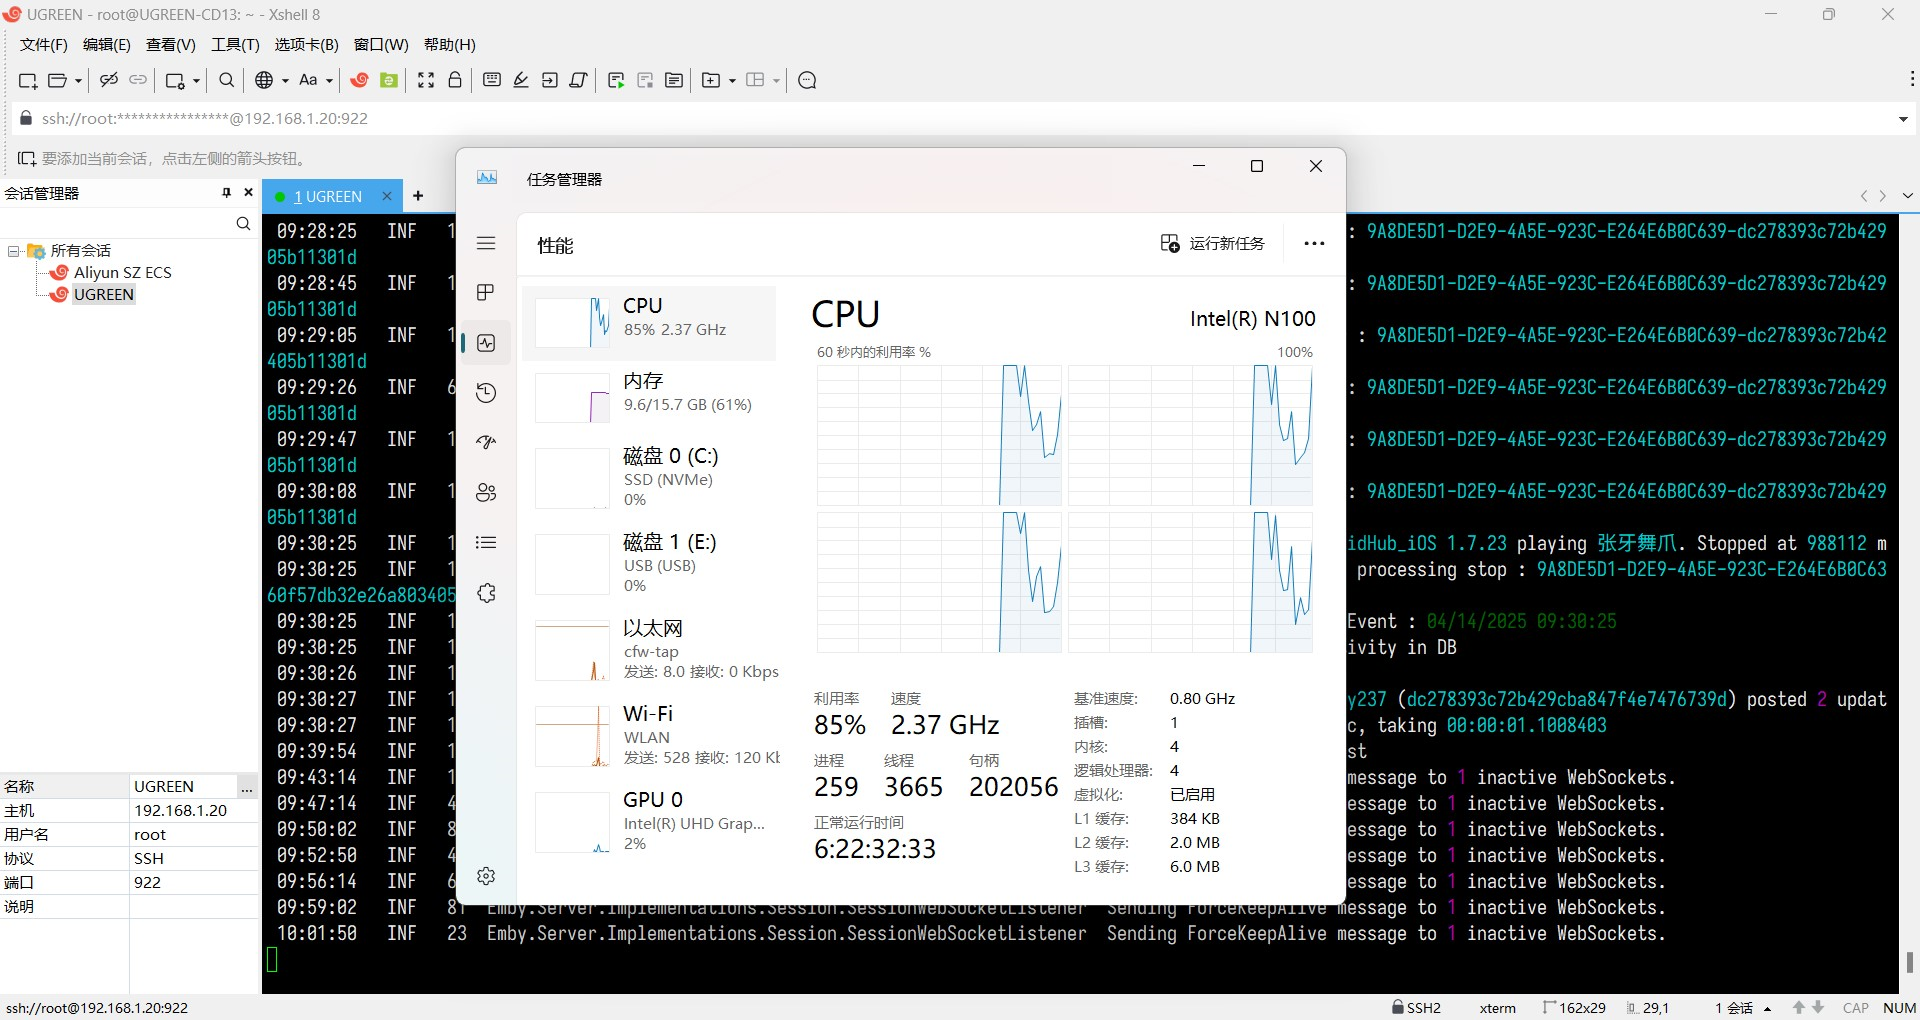Click the ellipsis button beside 名称 UGREEN
The width and height of the screenshot is (1920, 1020).
(x=247, y=787)
